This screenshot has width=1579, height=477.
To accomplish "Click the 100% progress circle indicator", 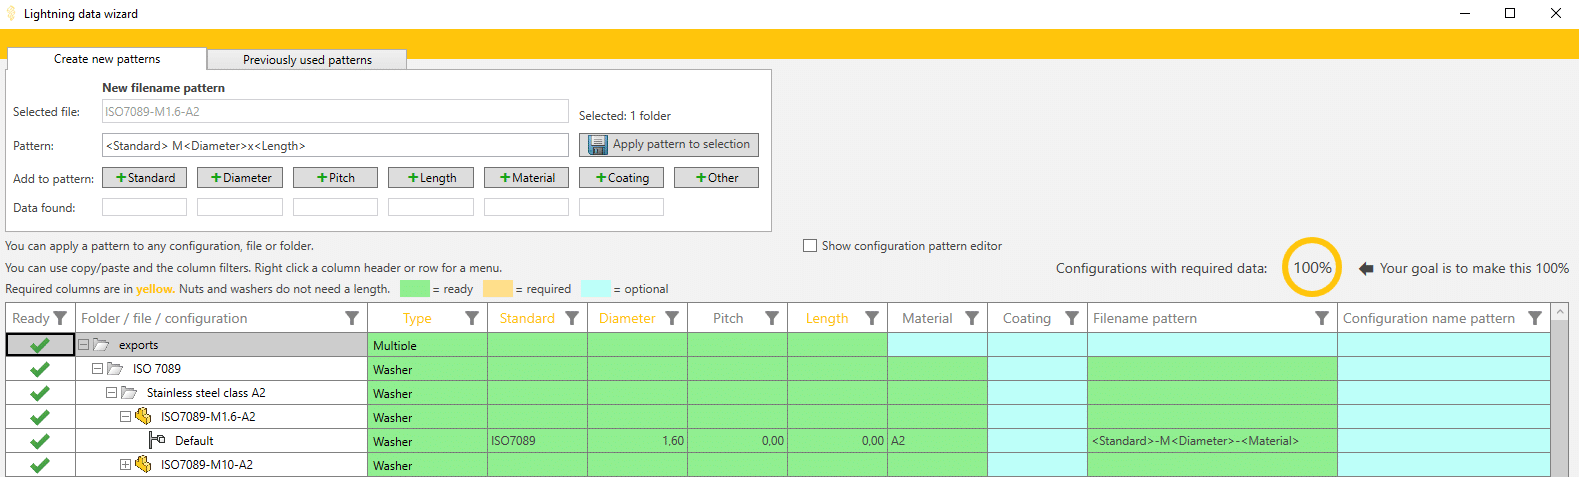I will pos(1312,268).
